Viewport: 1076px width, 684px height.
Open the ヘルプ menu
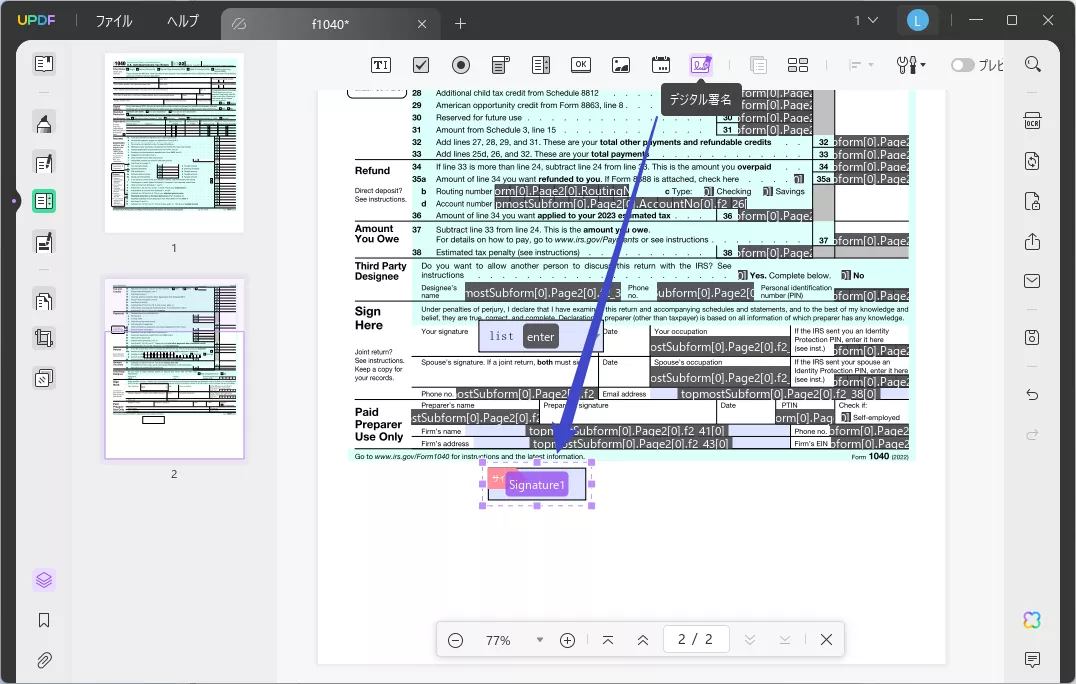(x=183, y=21)
